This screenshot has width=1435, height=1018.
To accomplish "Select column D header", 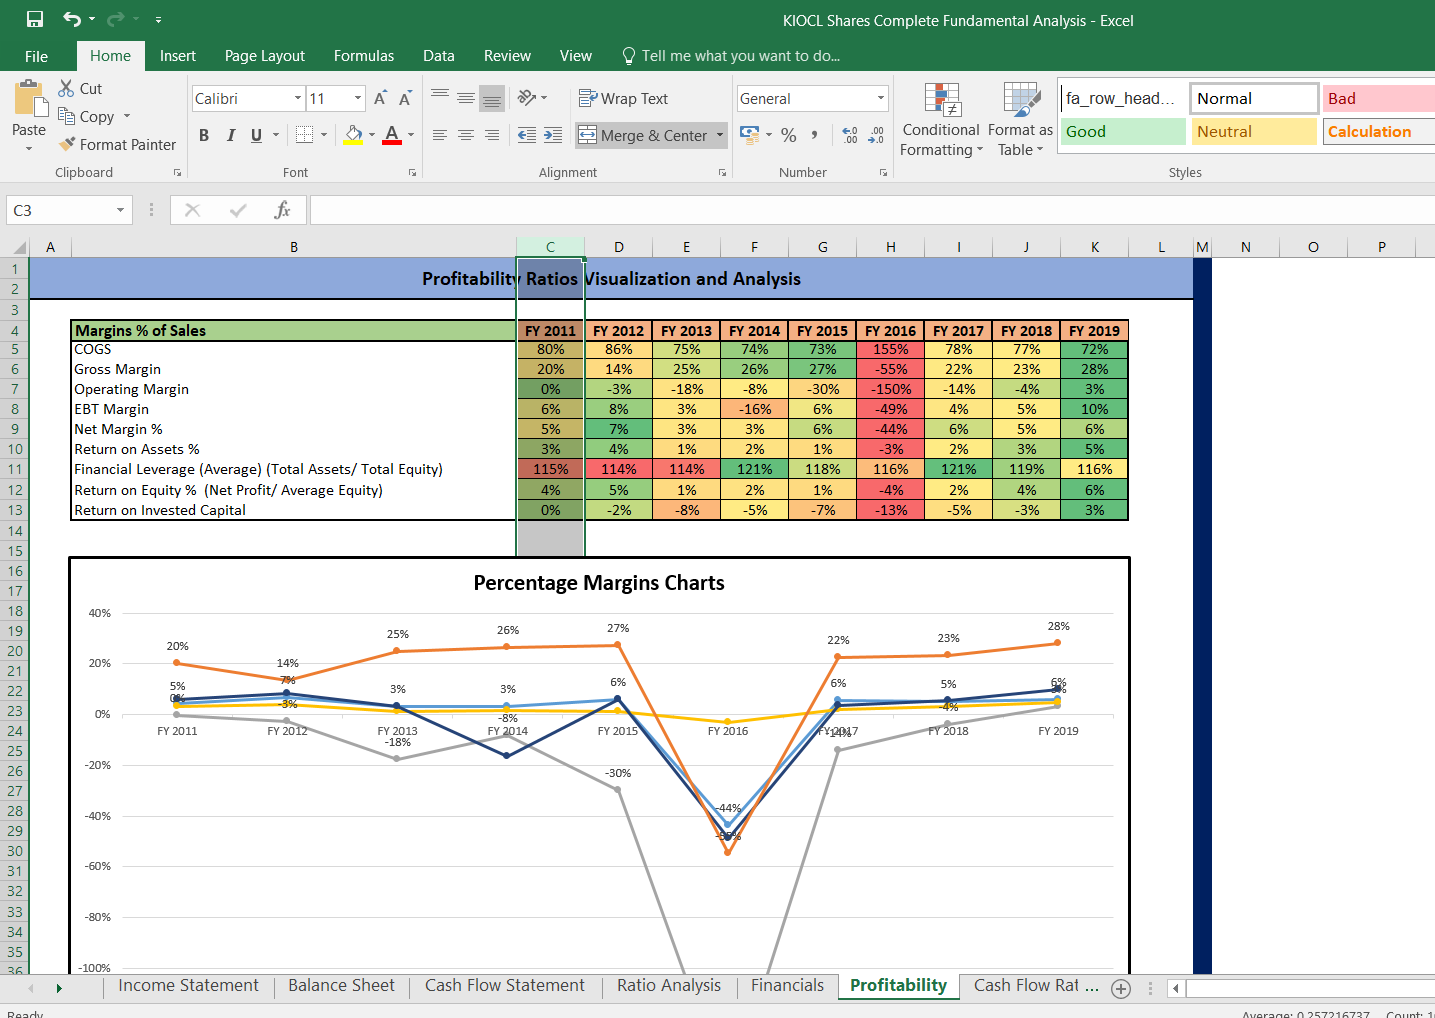I will pyautogui.click(x=618, y=247).
